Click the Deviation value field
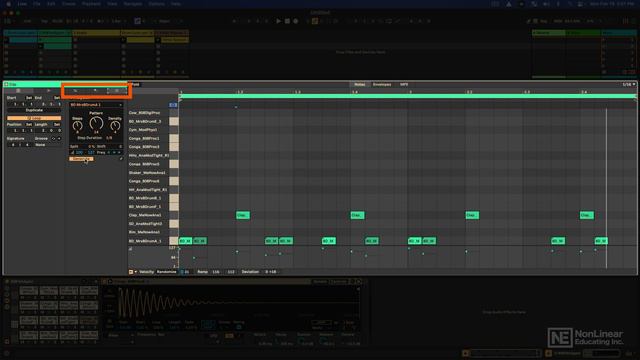 coord(271,272)
